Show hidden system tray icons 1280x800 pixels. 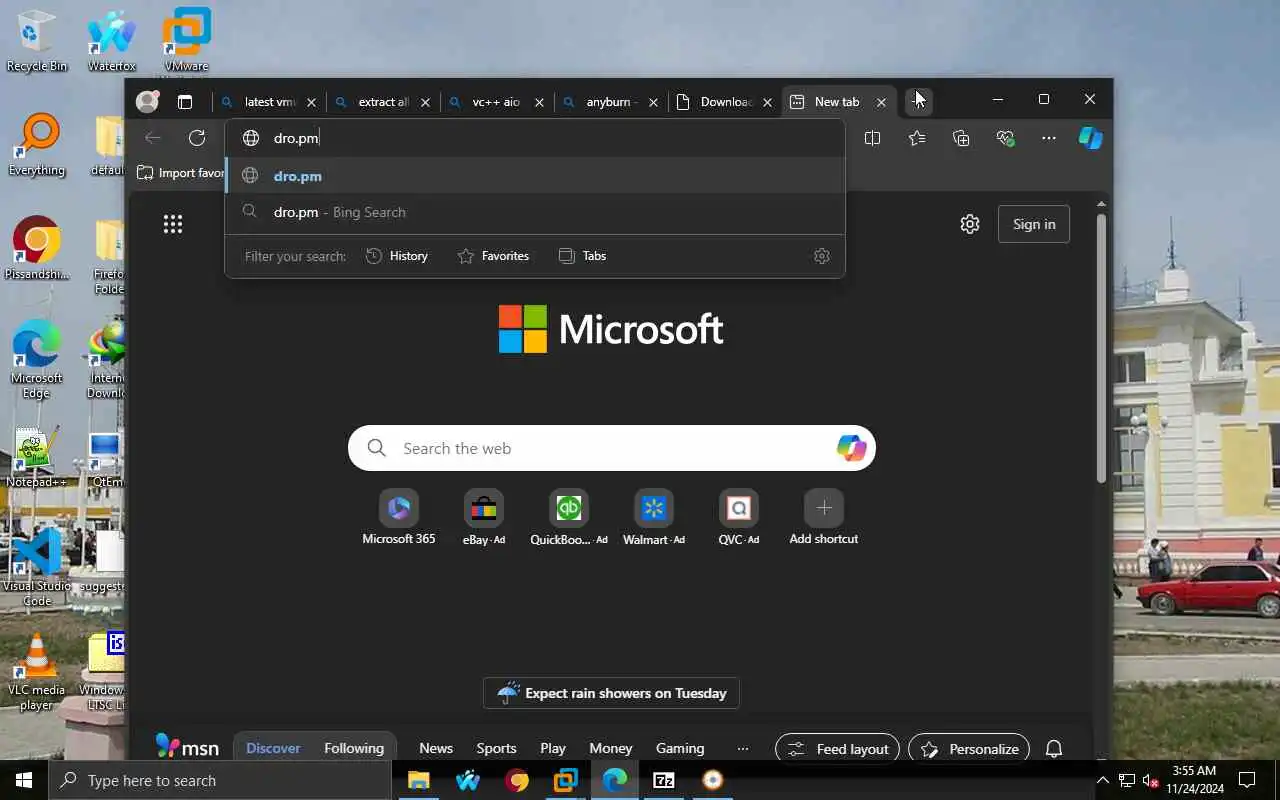[x=1103, y=780]
